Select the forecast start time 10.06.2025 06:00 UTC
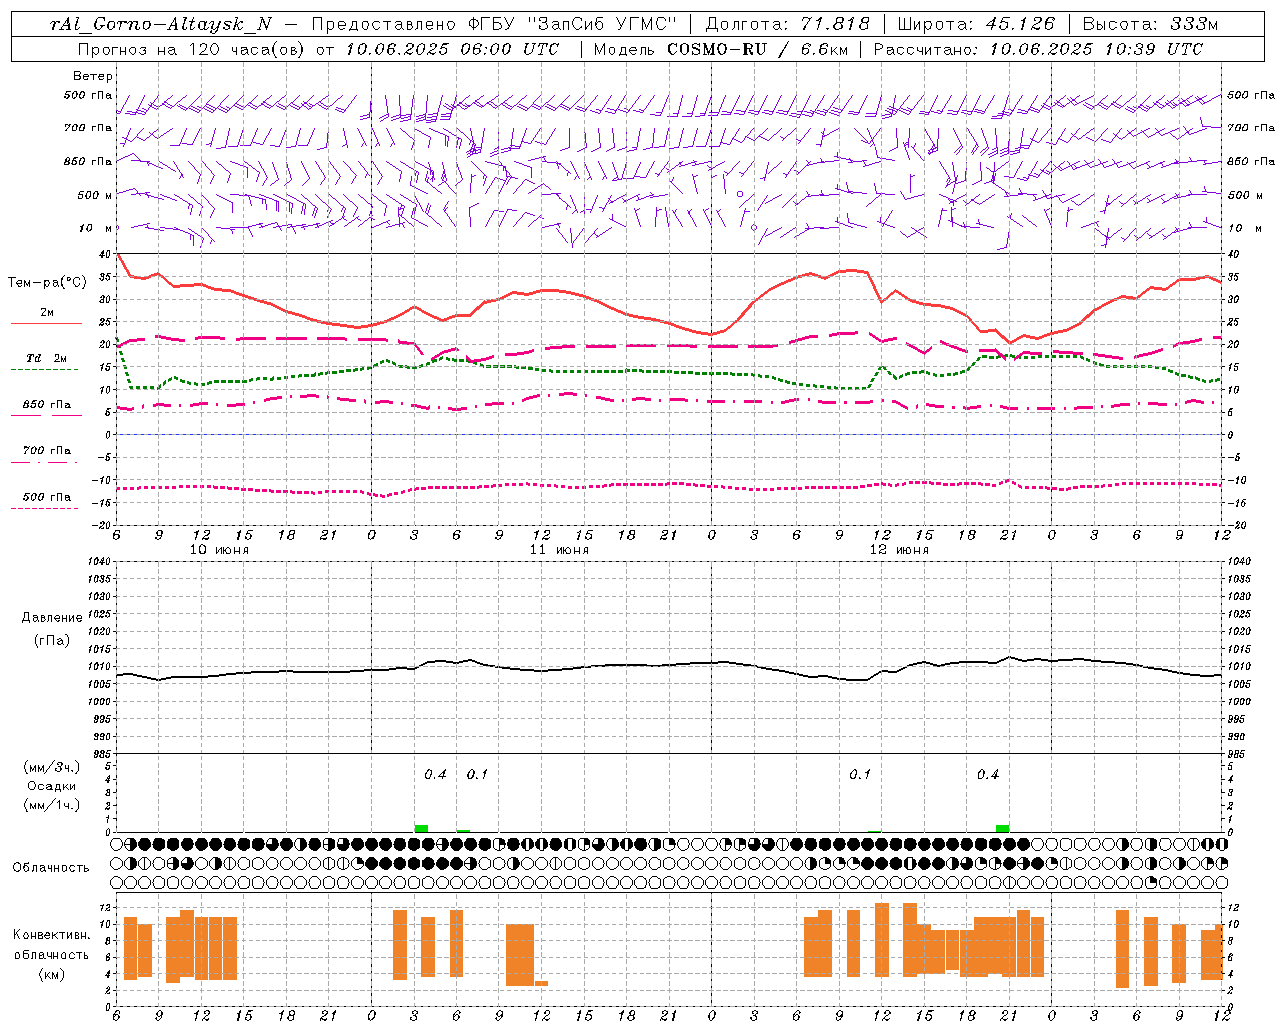This screenshot has width=1280, height=1024. (x=452, y=49)
